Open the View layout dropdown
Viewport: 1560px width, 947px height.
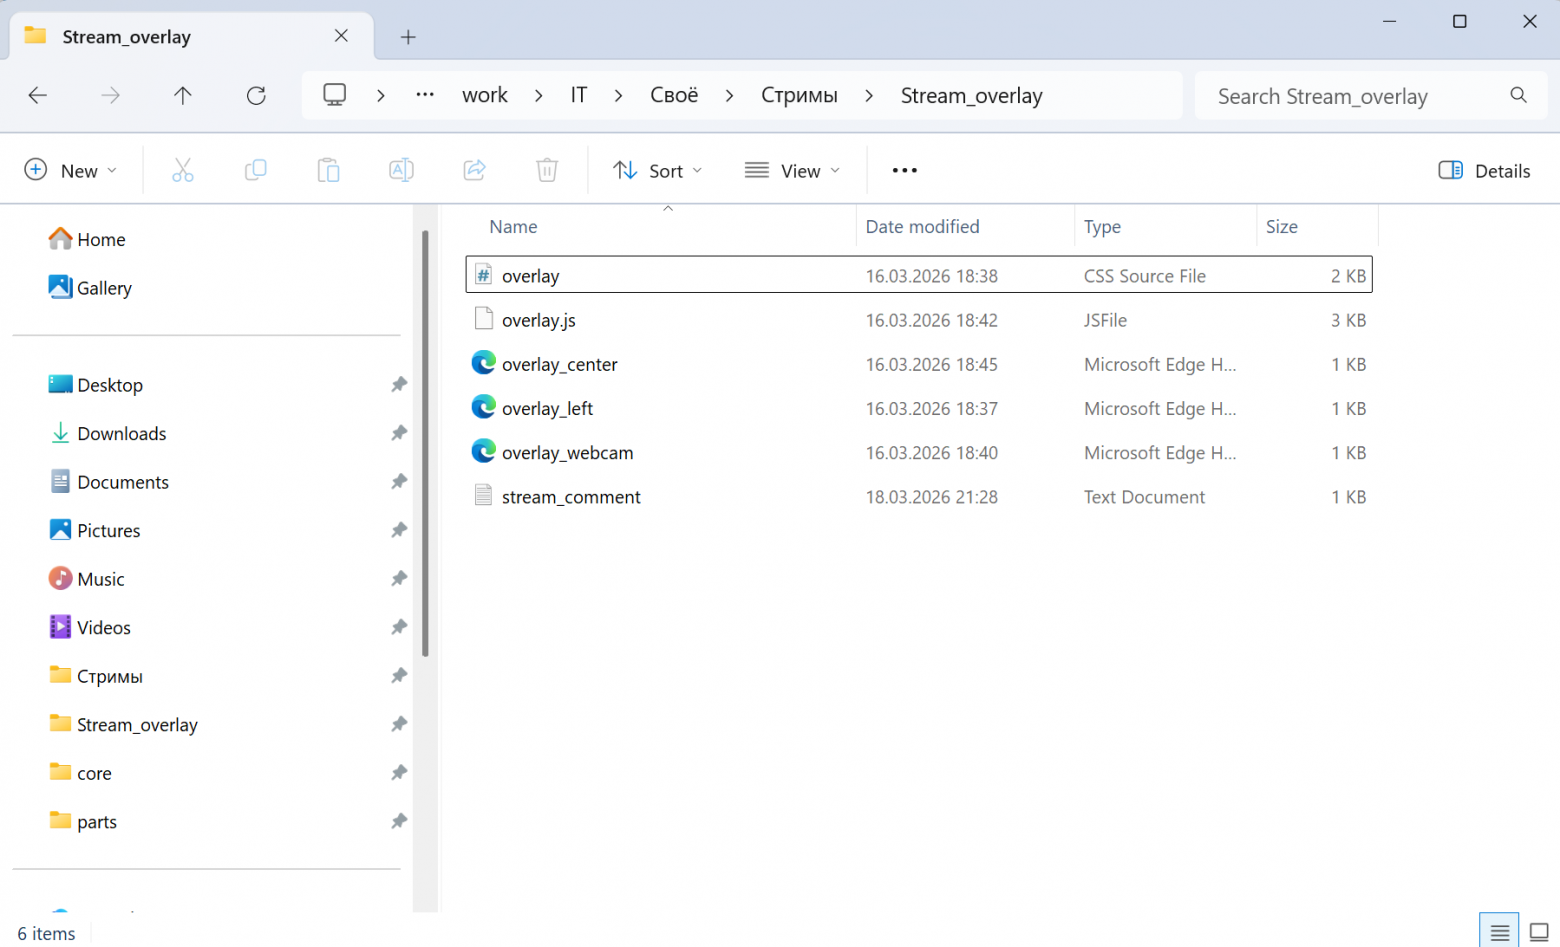(793, 171)
